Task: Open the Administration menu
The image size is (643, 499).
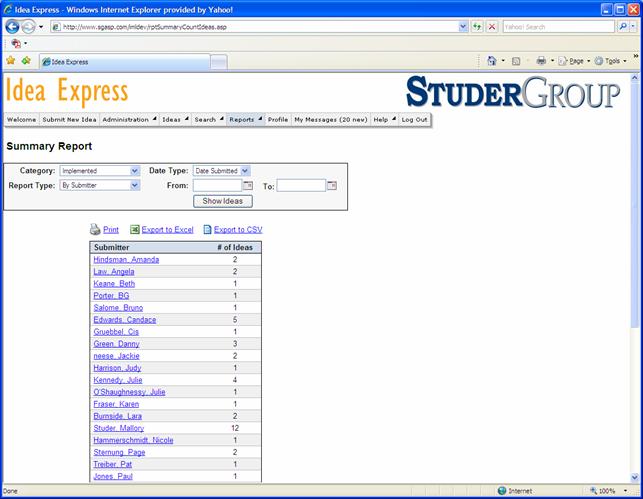Action: pos(129,119)
